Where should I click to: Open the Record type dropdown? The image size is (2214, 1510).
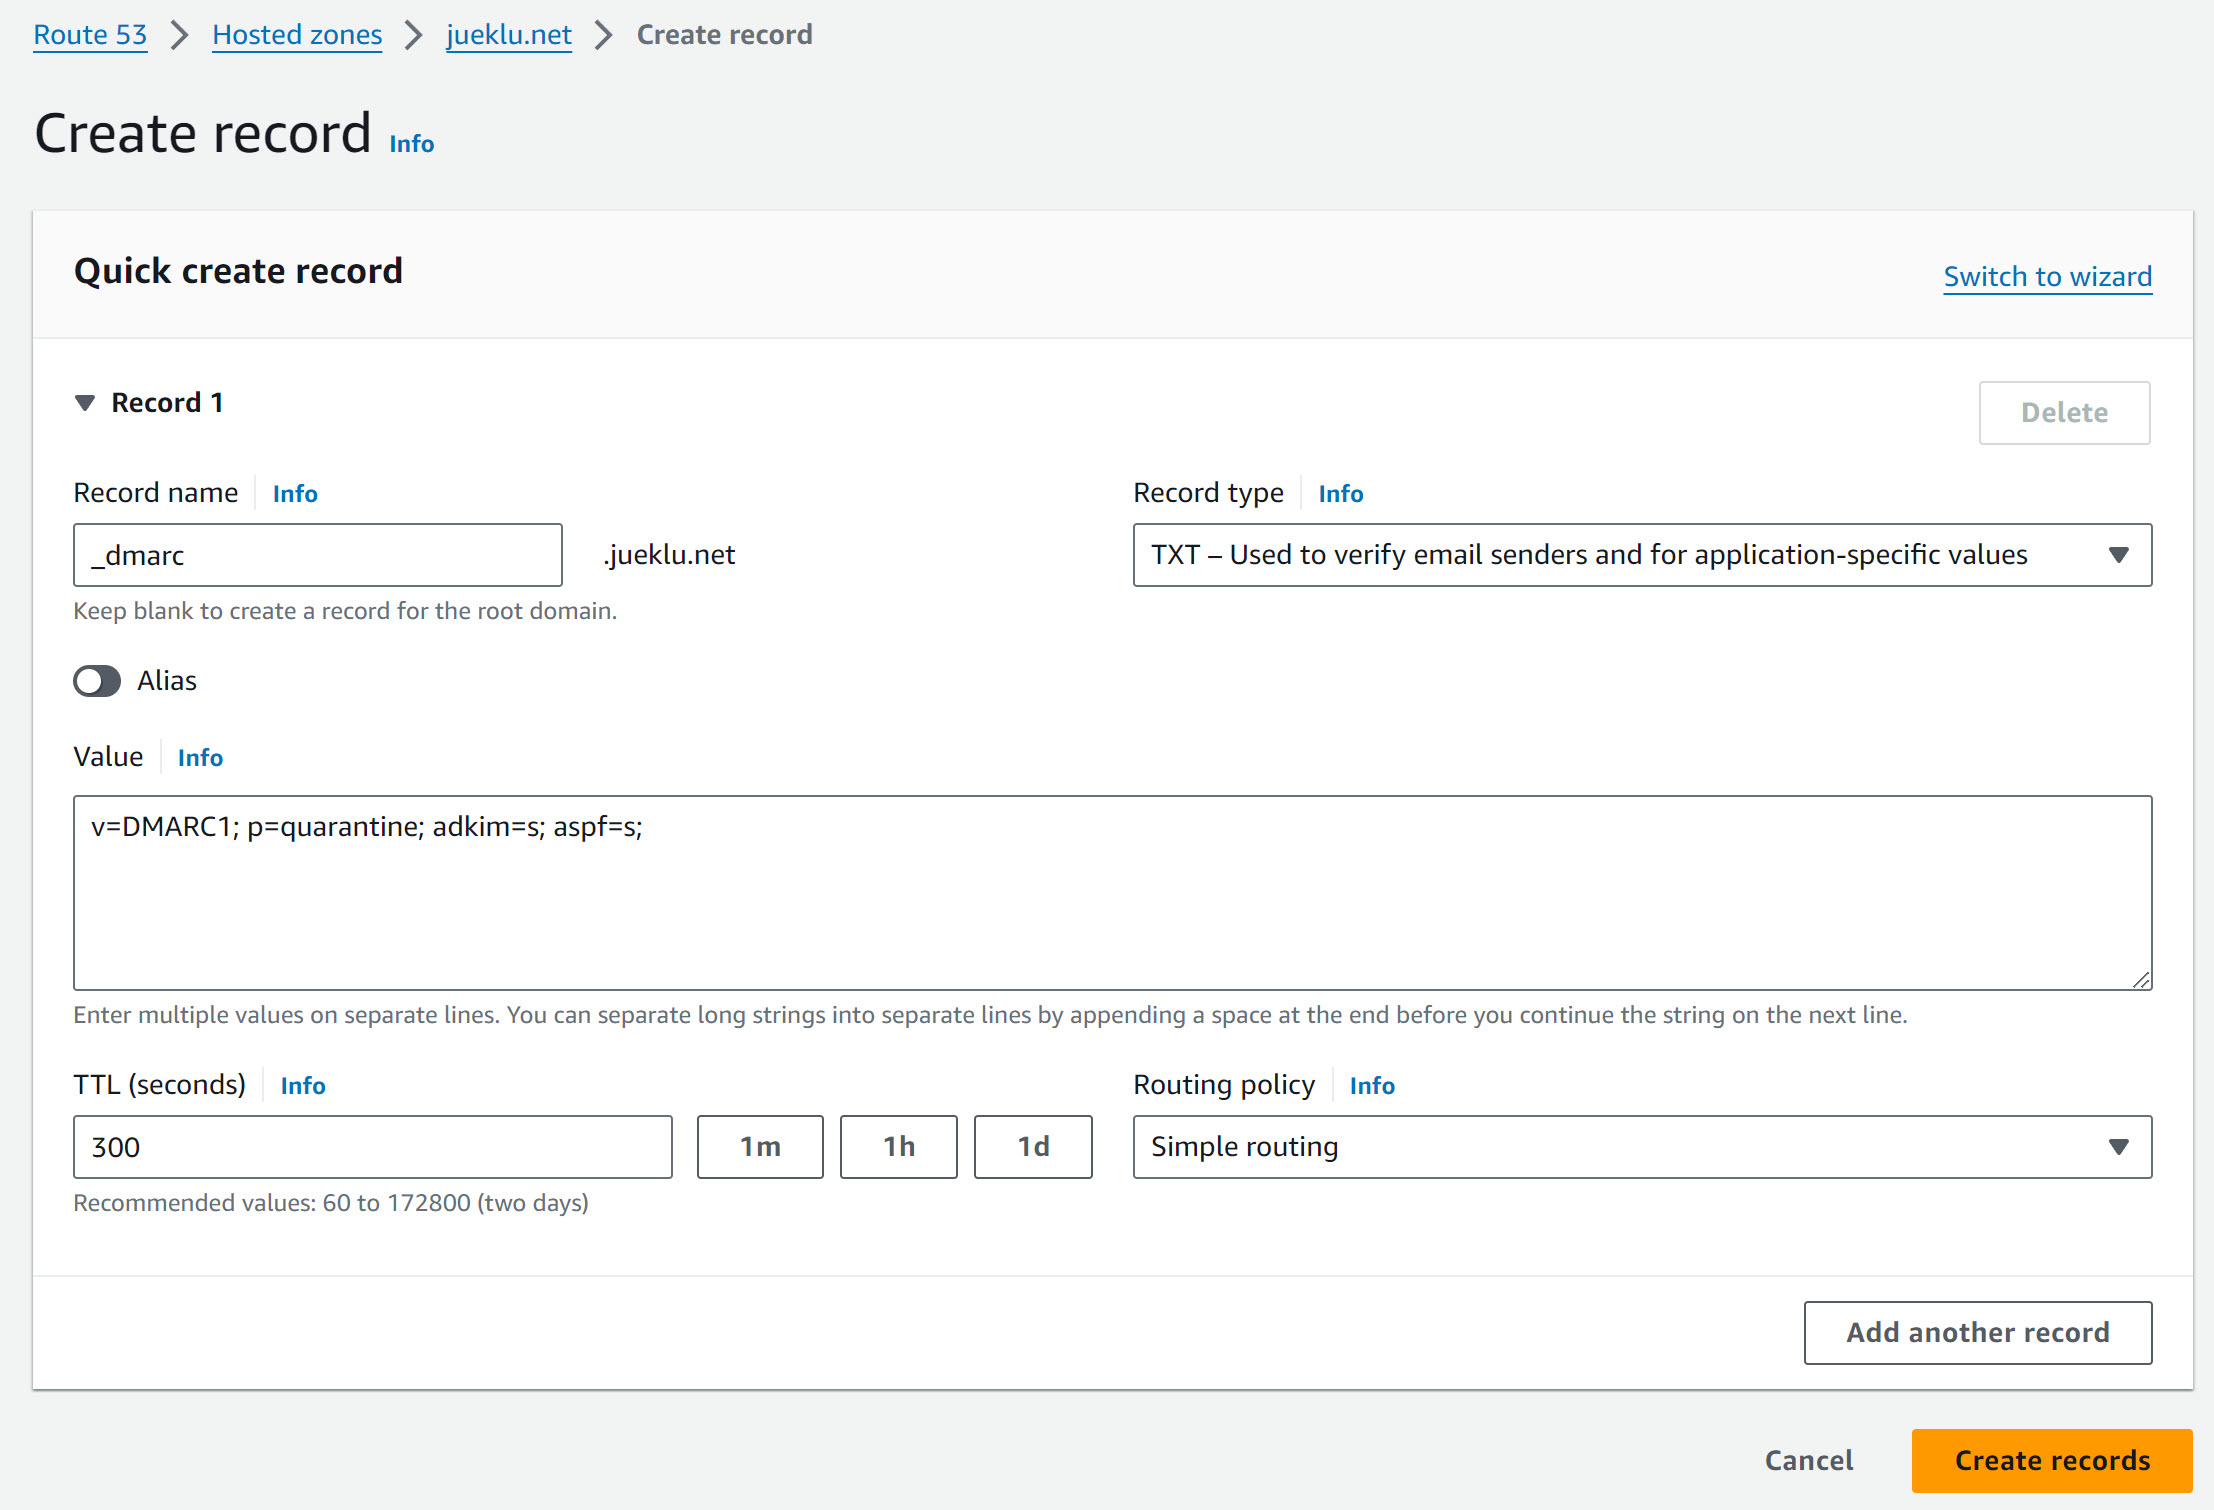click(x=1641, y=555)
